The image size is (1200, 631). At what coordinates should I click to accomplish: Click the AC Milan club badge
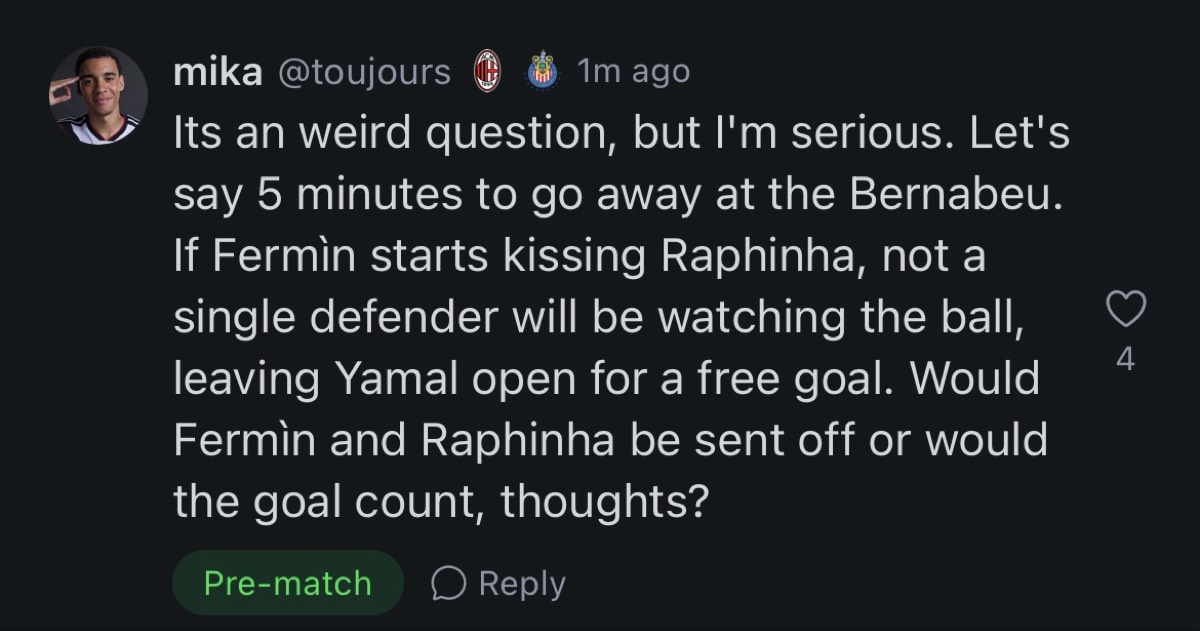pyautogui.click(x=487, y=71)
